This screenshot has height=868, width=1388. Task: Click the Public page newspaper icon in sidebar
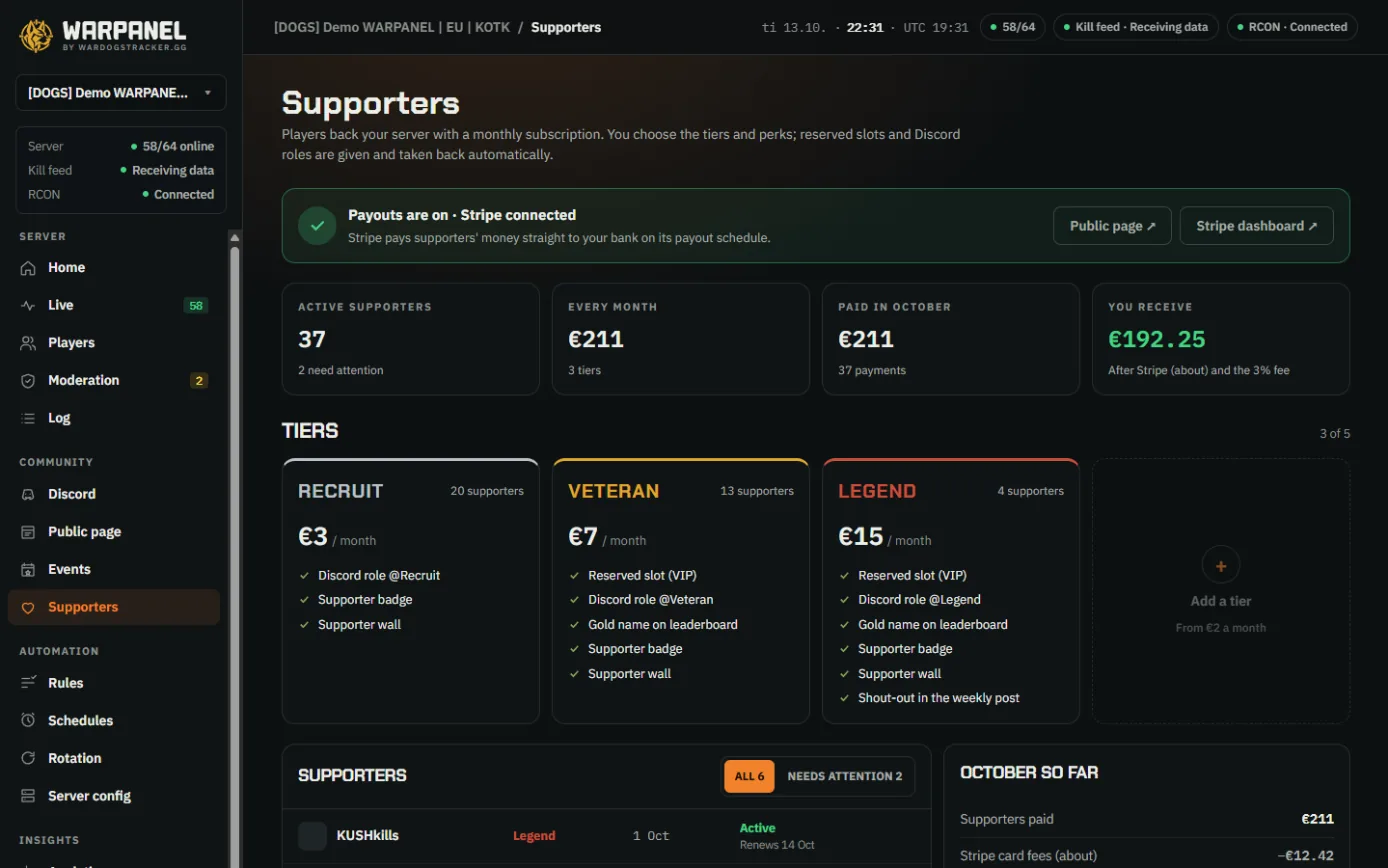[28, 532]
